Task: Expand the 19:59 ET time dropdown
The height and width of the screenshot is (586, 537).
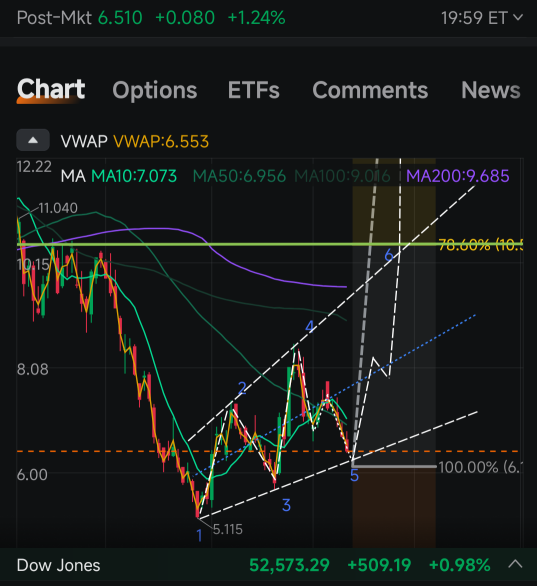Action: tap(482, 18)
